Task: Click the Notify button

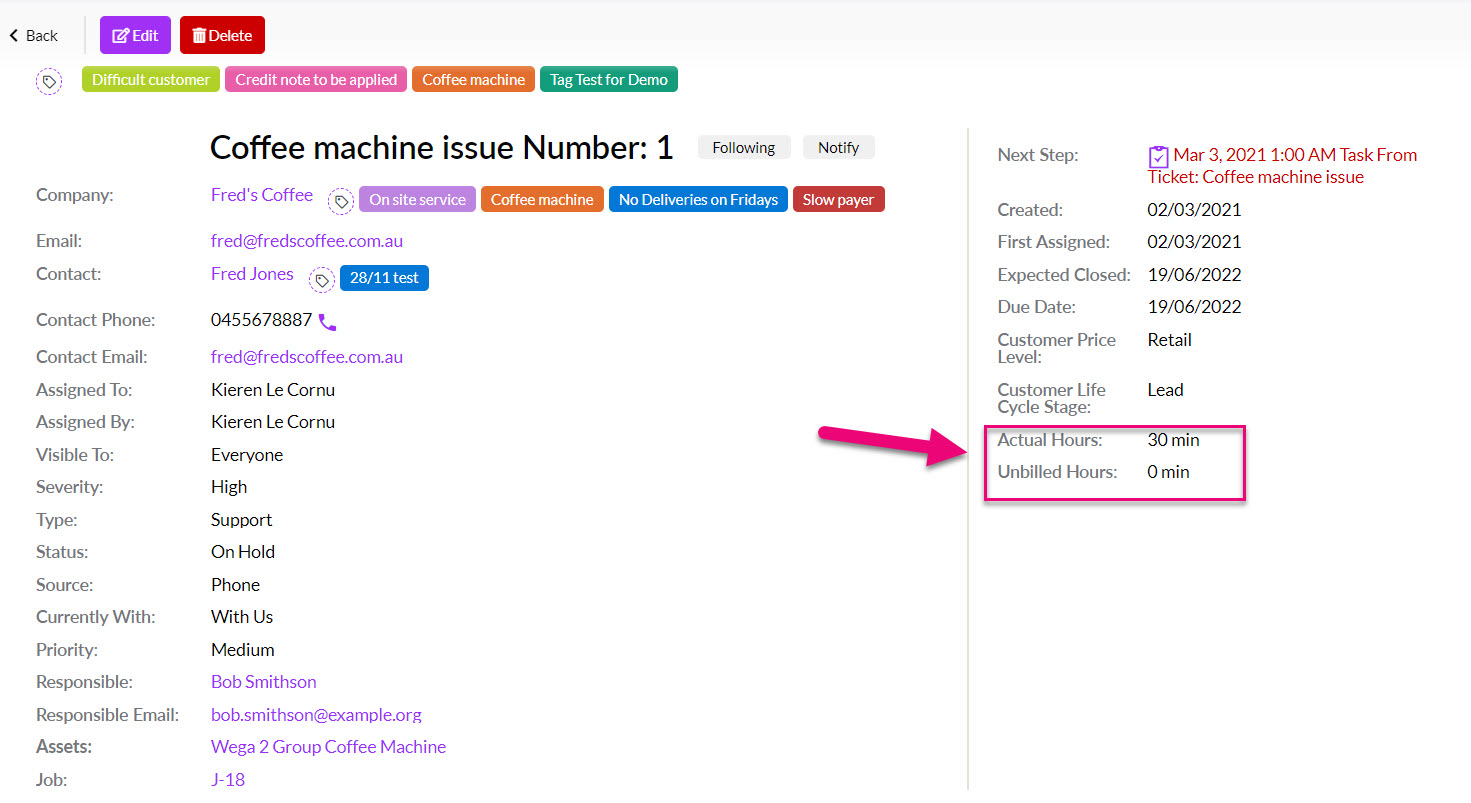Action: pyautogui.click(x=838, y=147)
